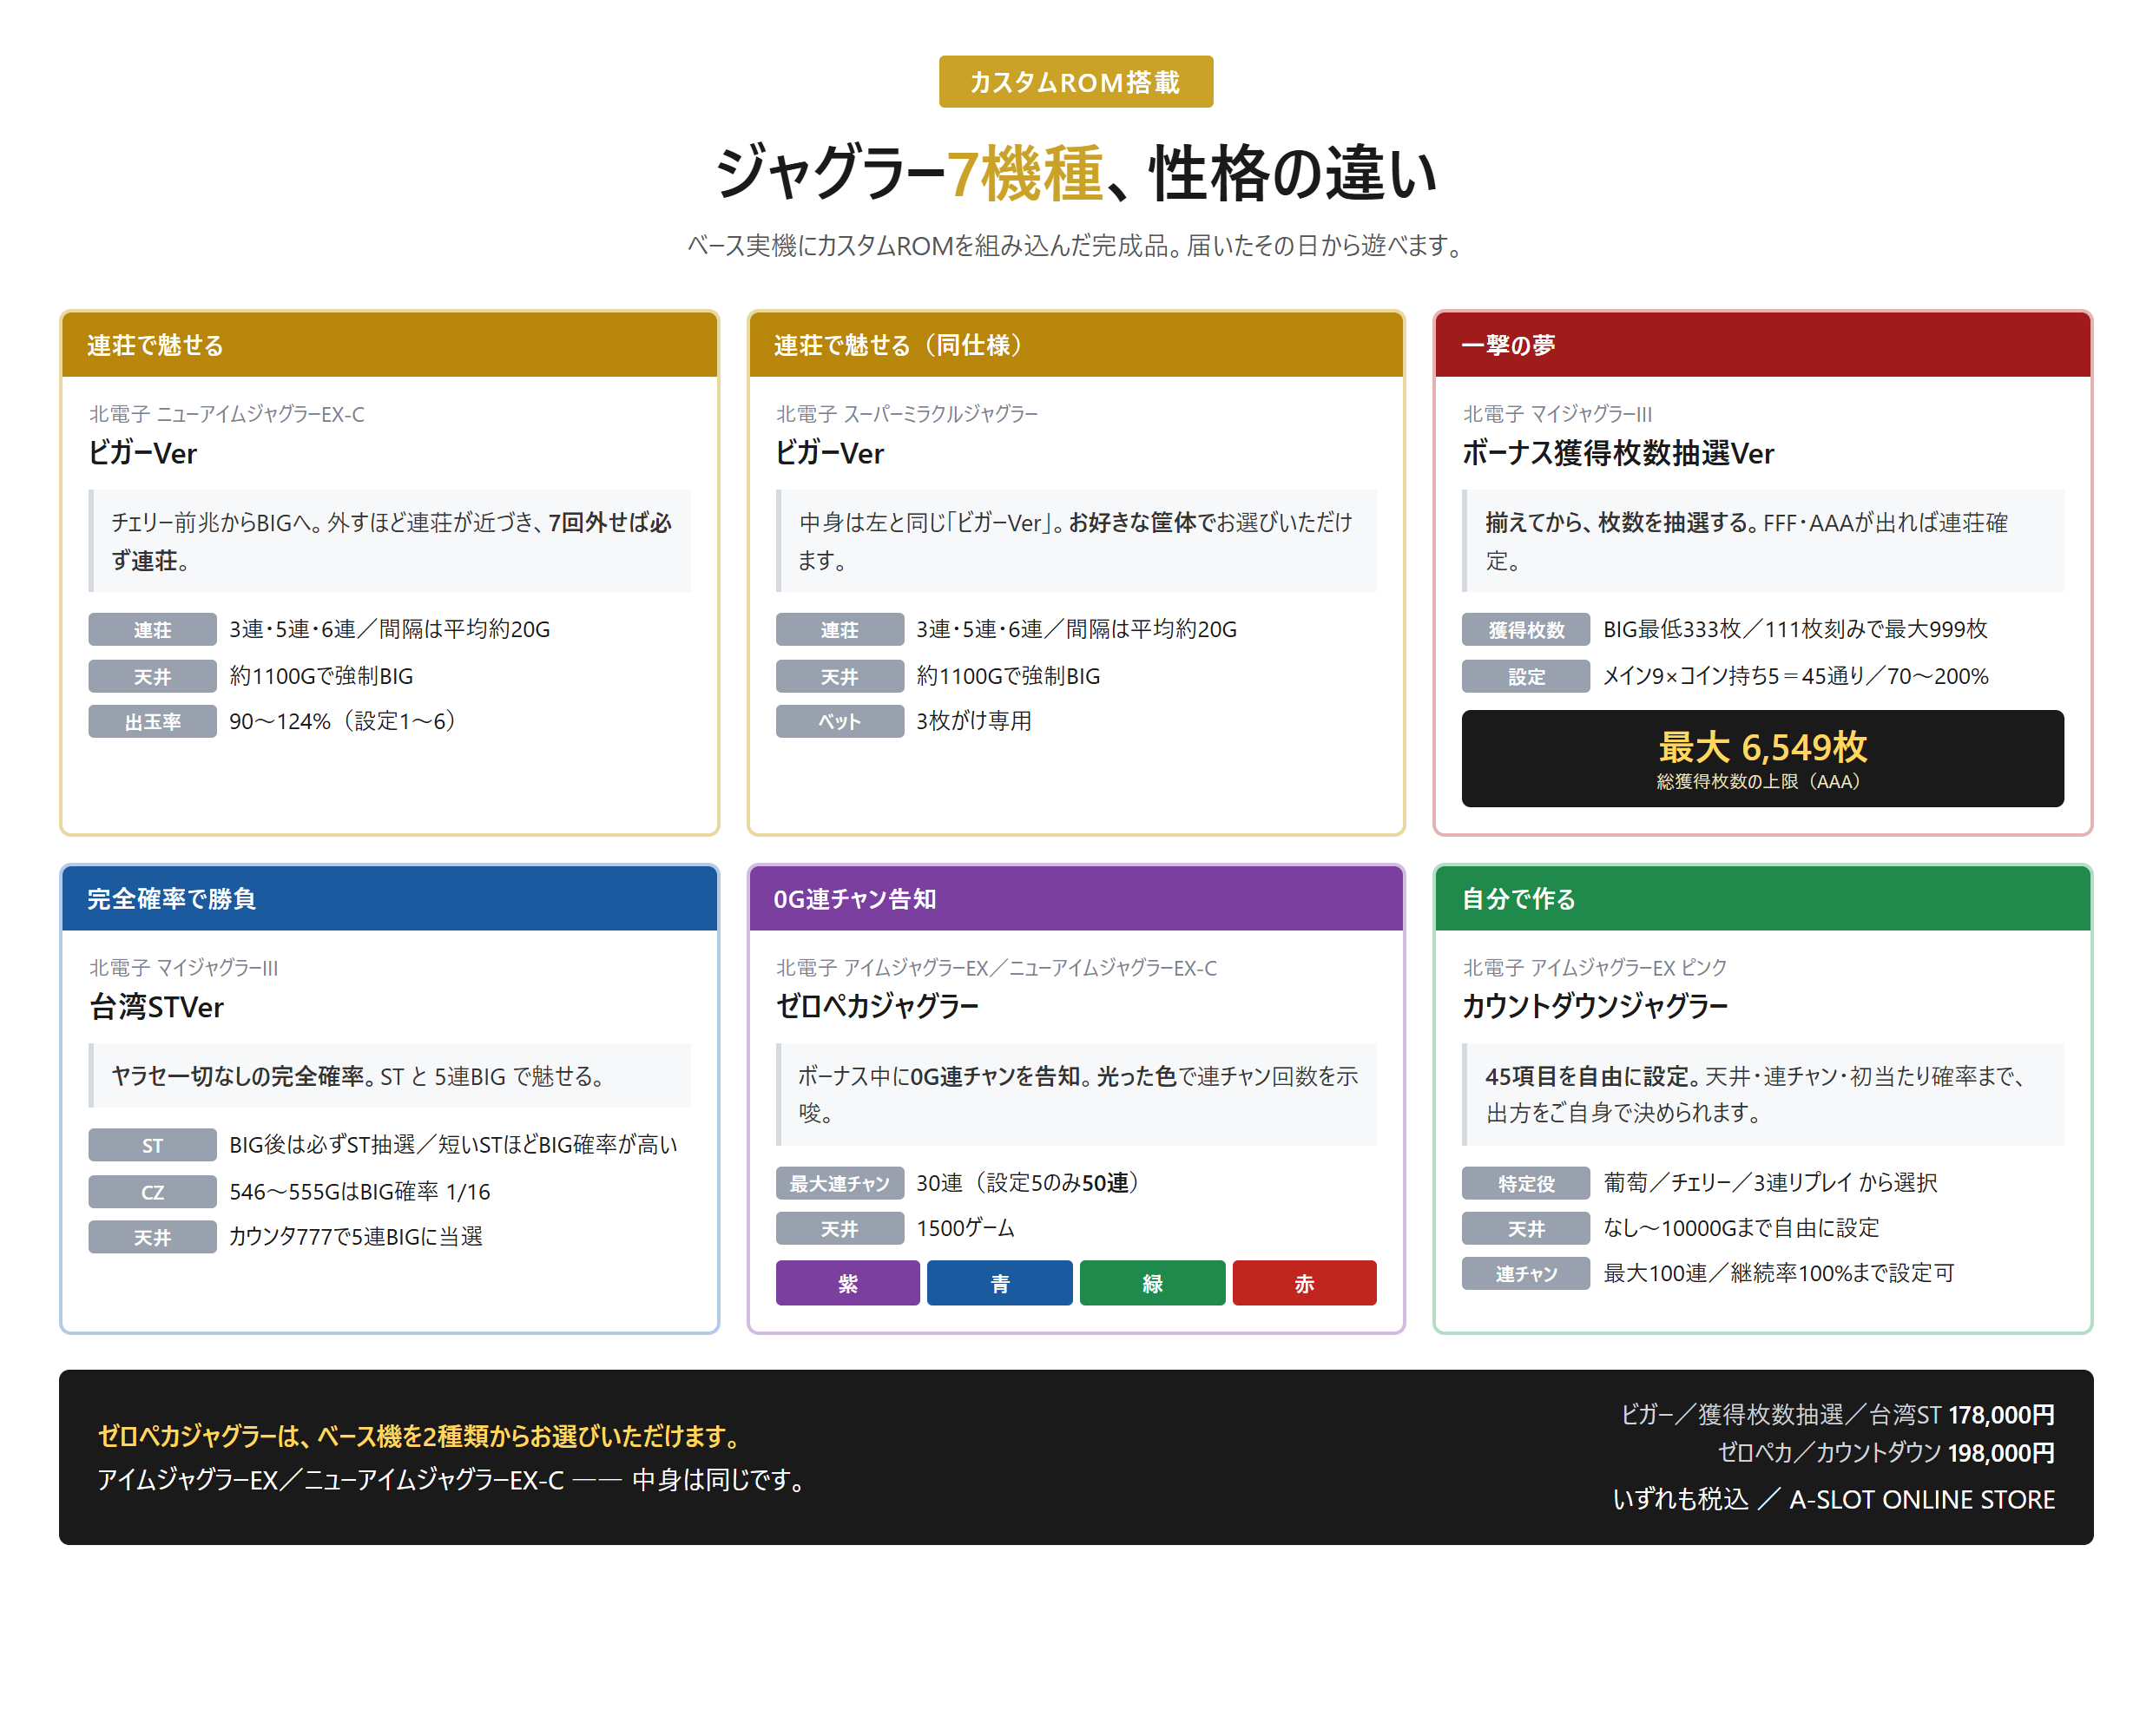Click the 出玉率 label tag

pos(152,721)
